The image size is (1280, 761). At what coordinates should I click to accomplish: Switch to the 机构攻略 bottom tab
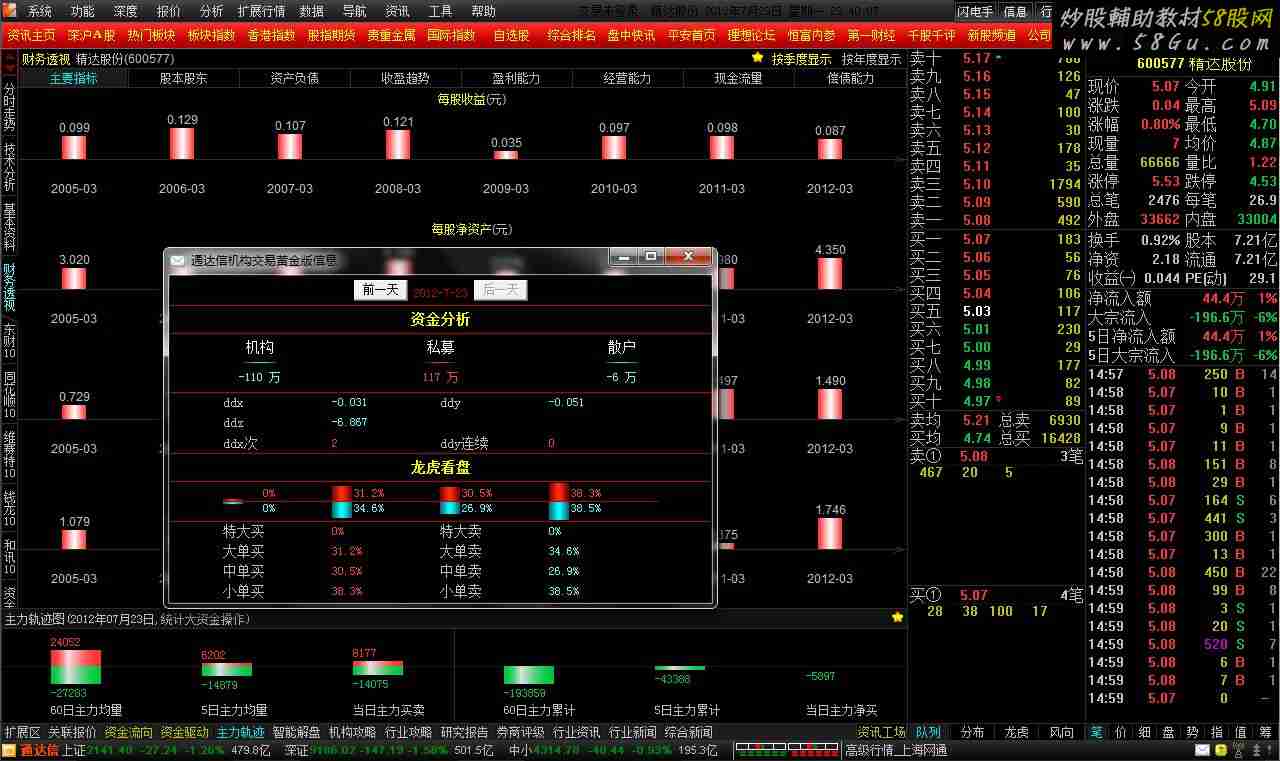353,732
